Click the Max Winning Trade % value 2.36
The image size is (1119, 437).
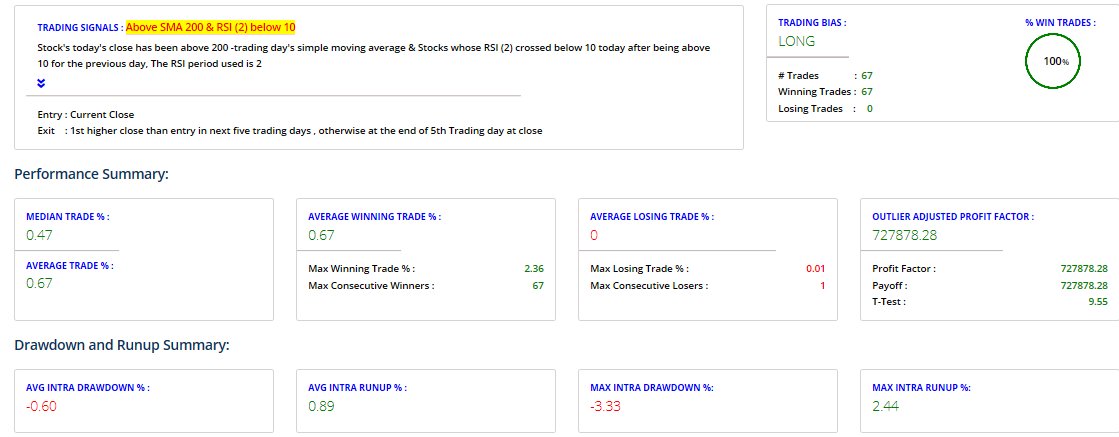(x=533, y=269)
